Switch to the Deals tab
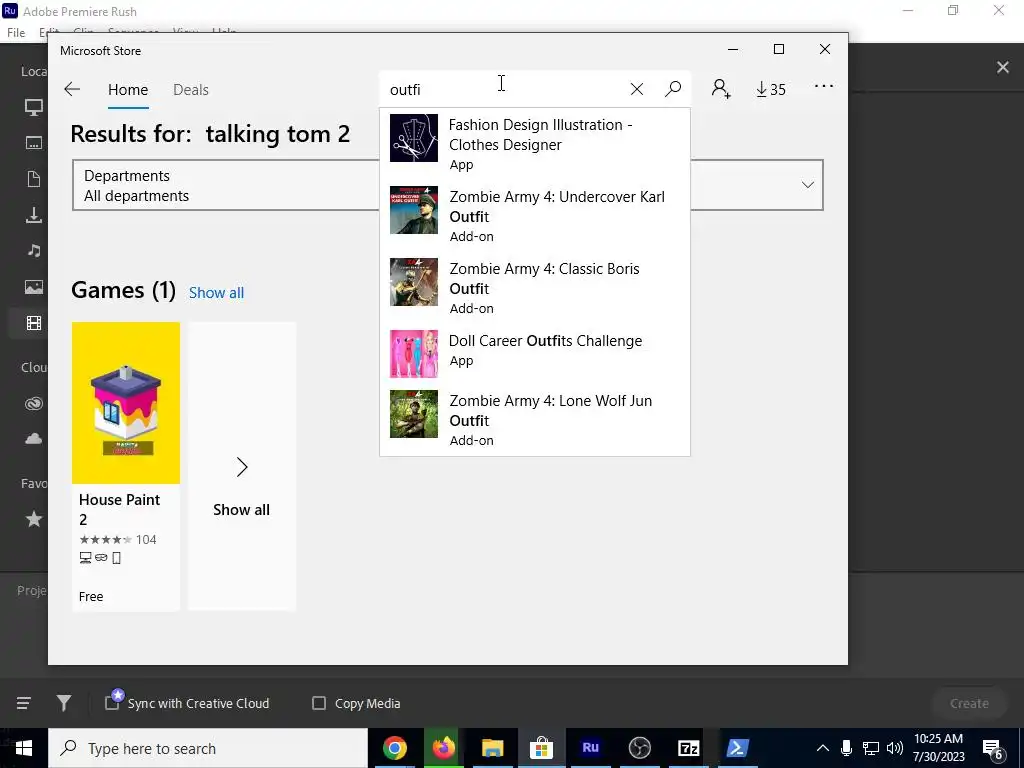Screen dimensions: 1024x768 191,89
